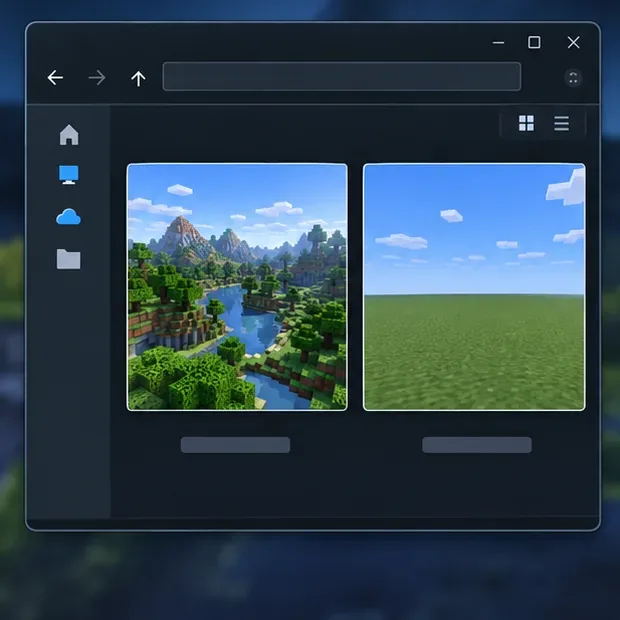The width and height of the screenshot is (620, 620).
Task: Go forward with the right arrow
Action: (x=97, y=78)
